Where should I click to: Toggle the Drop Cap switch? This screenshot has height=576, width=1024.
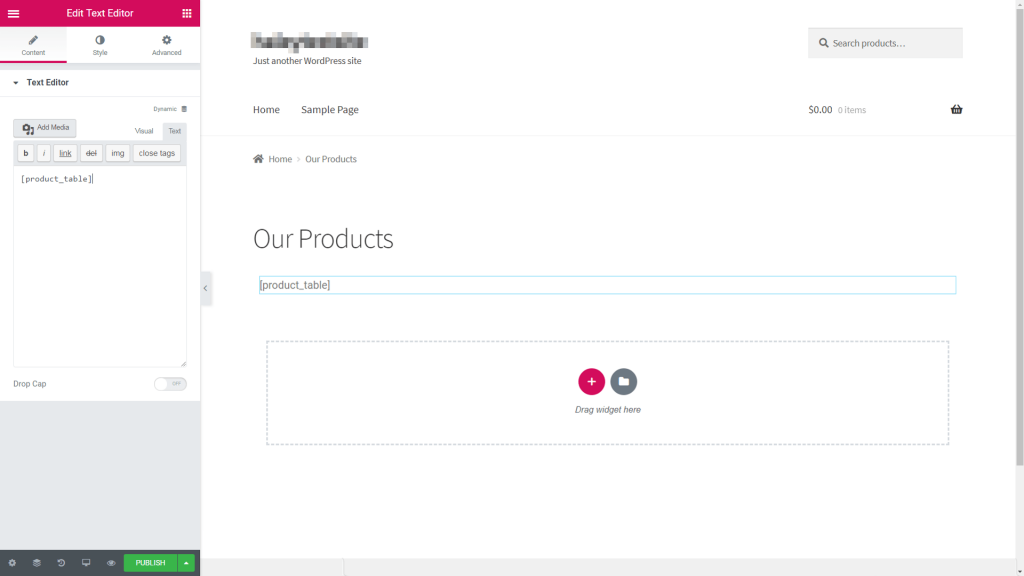click(x=170, y=384)
